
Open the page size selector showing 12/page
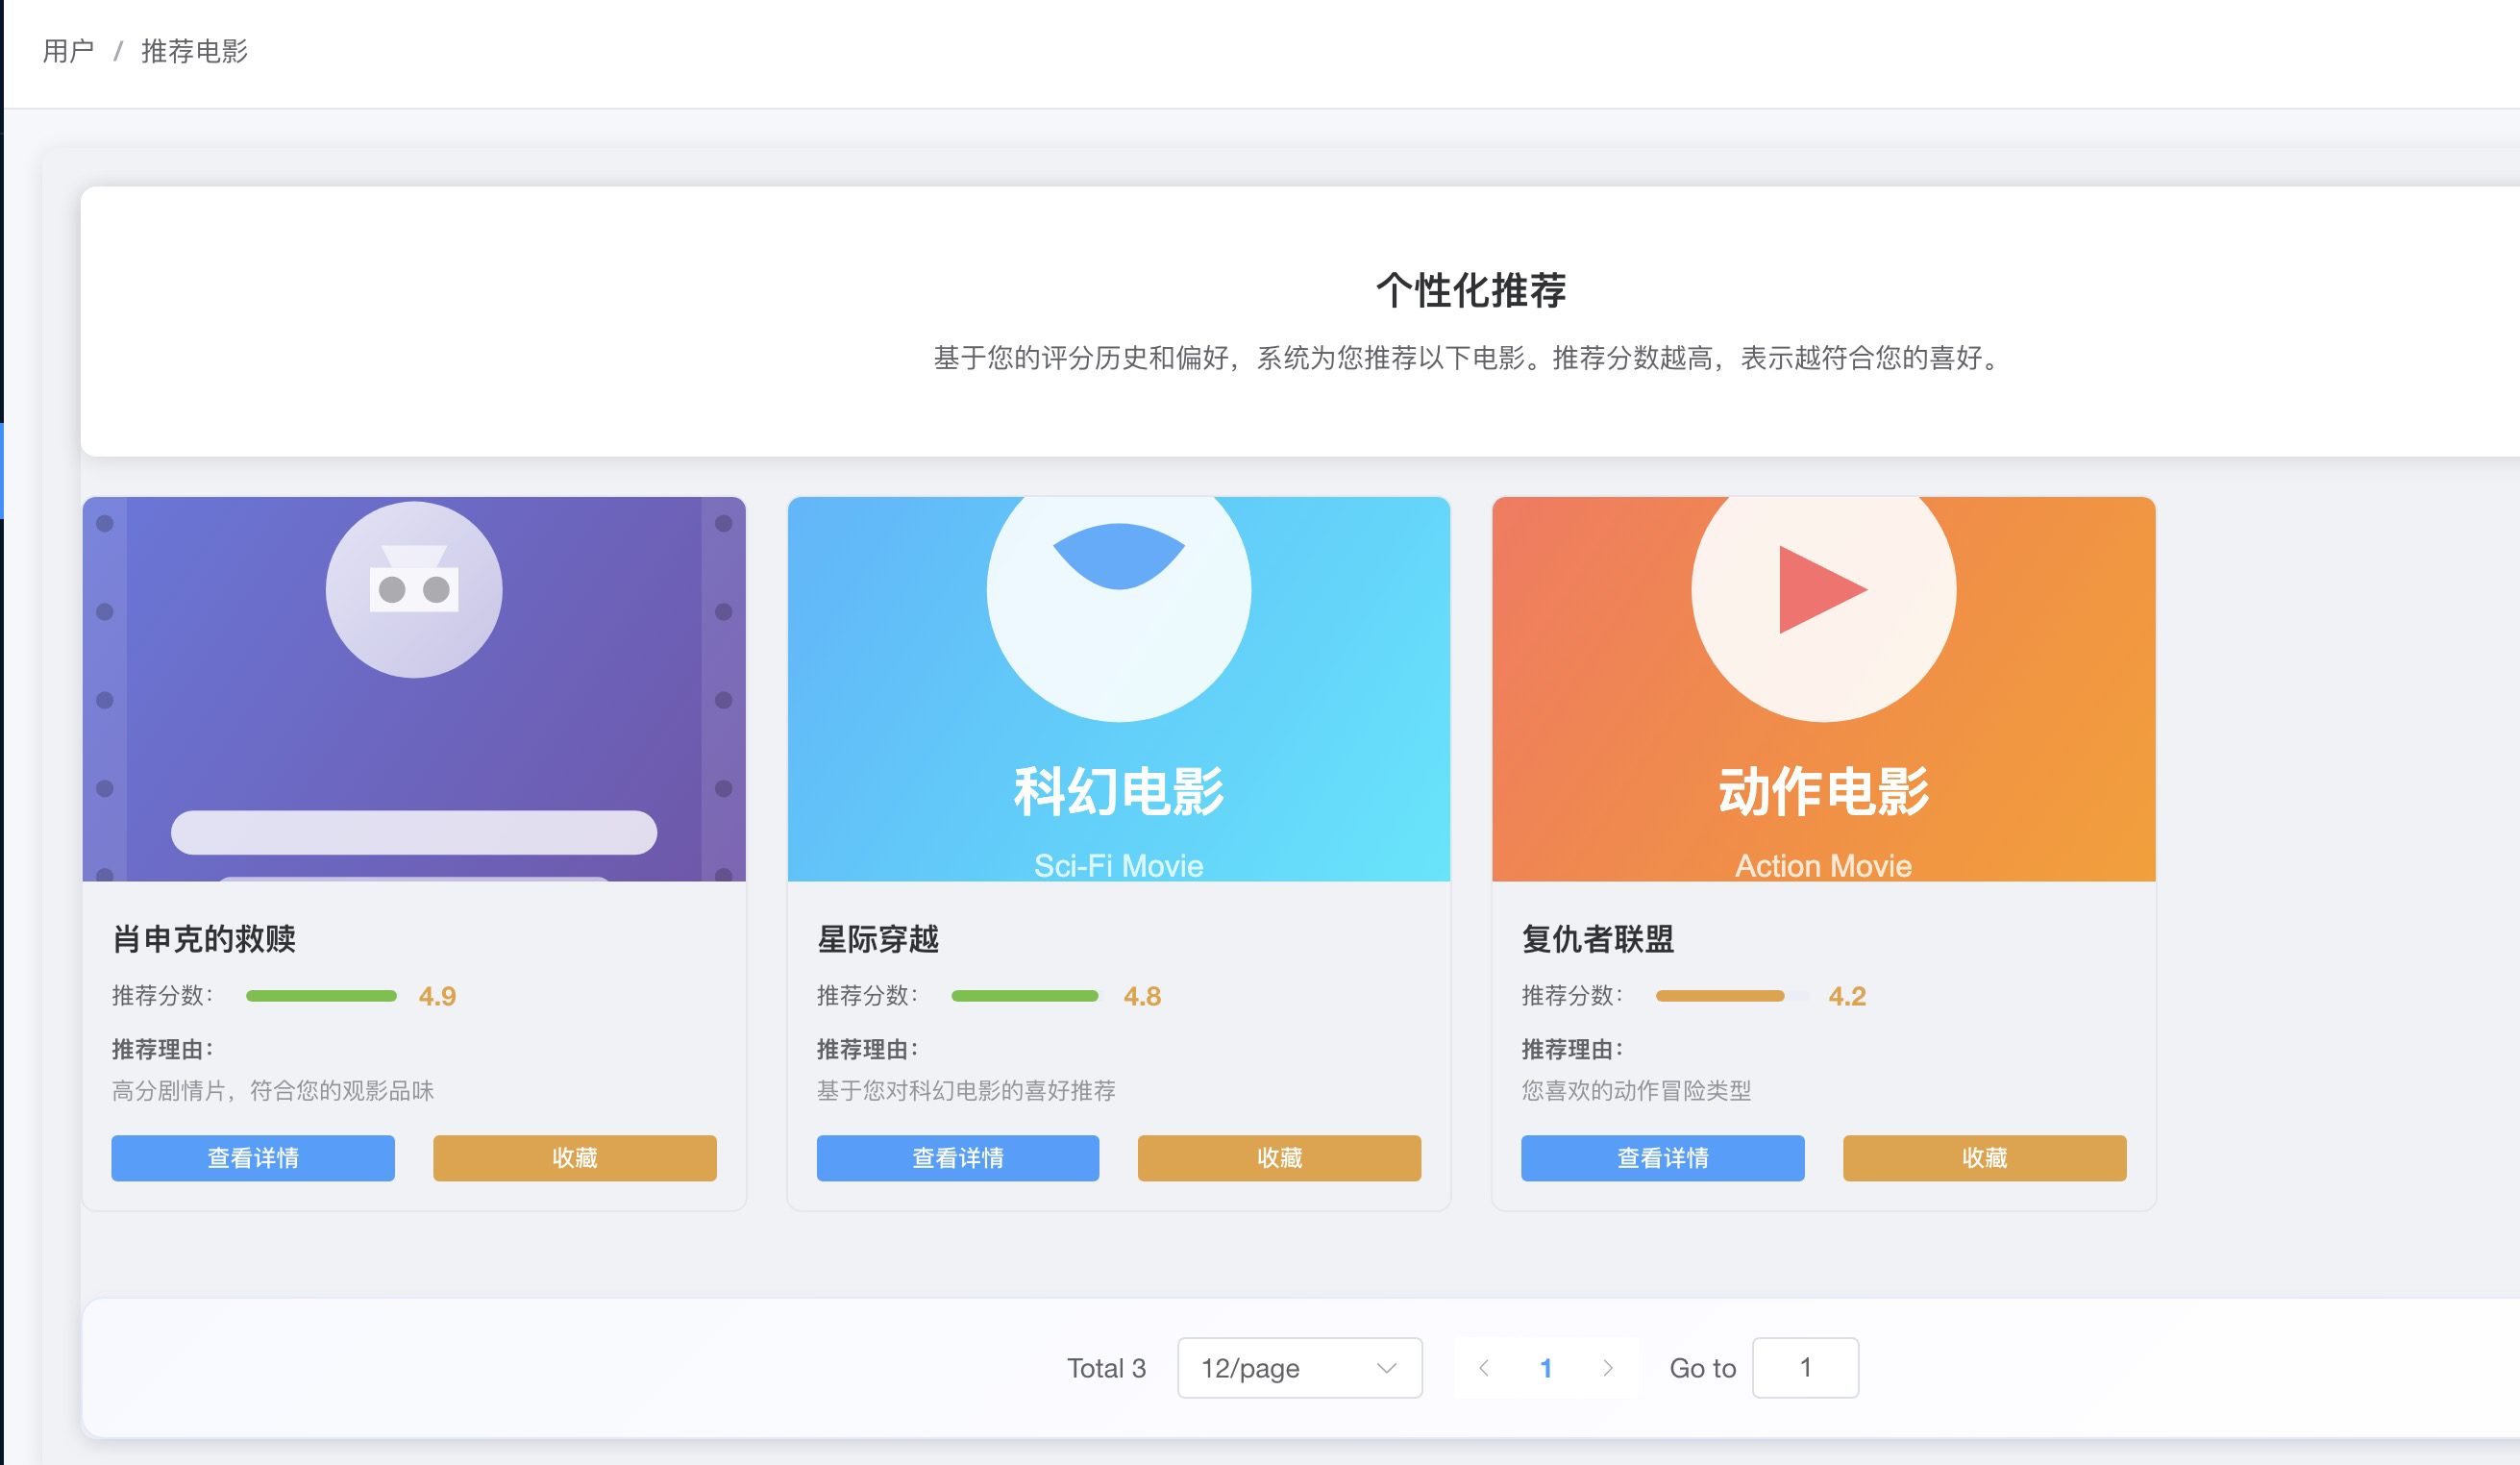1280,1367
